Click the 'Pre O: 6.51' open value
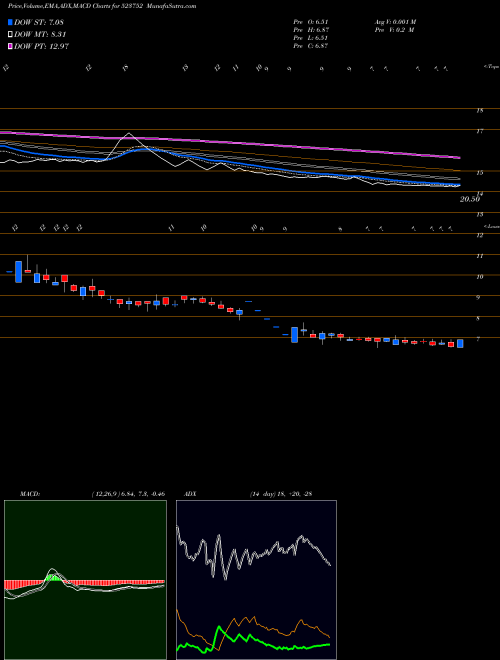This screenshot has width=500, height=660. 311,22
